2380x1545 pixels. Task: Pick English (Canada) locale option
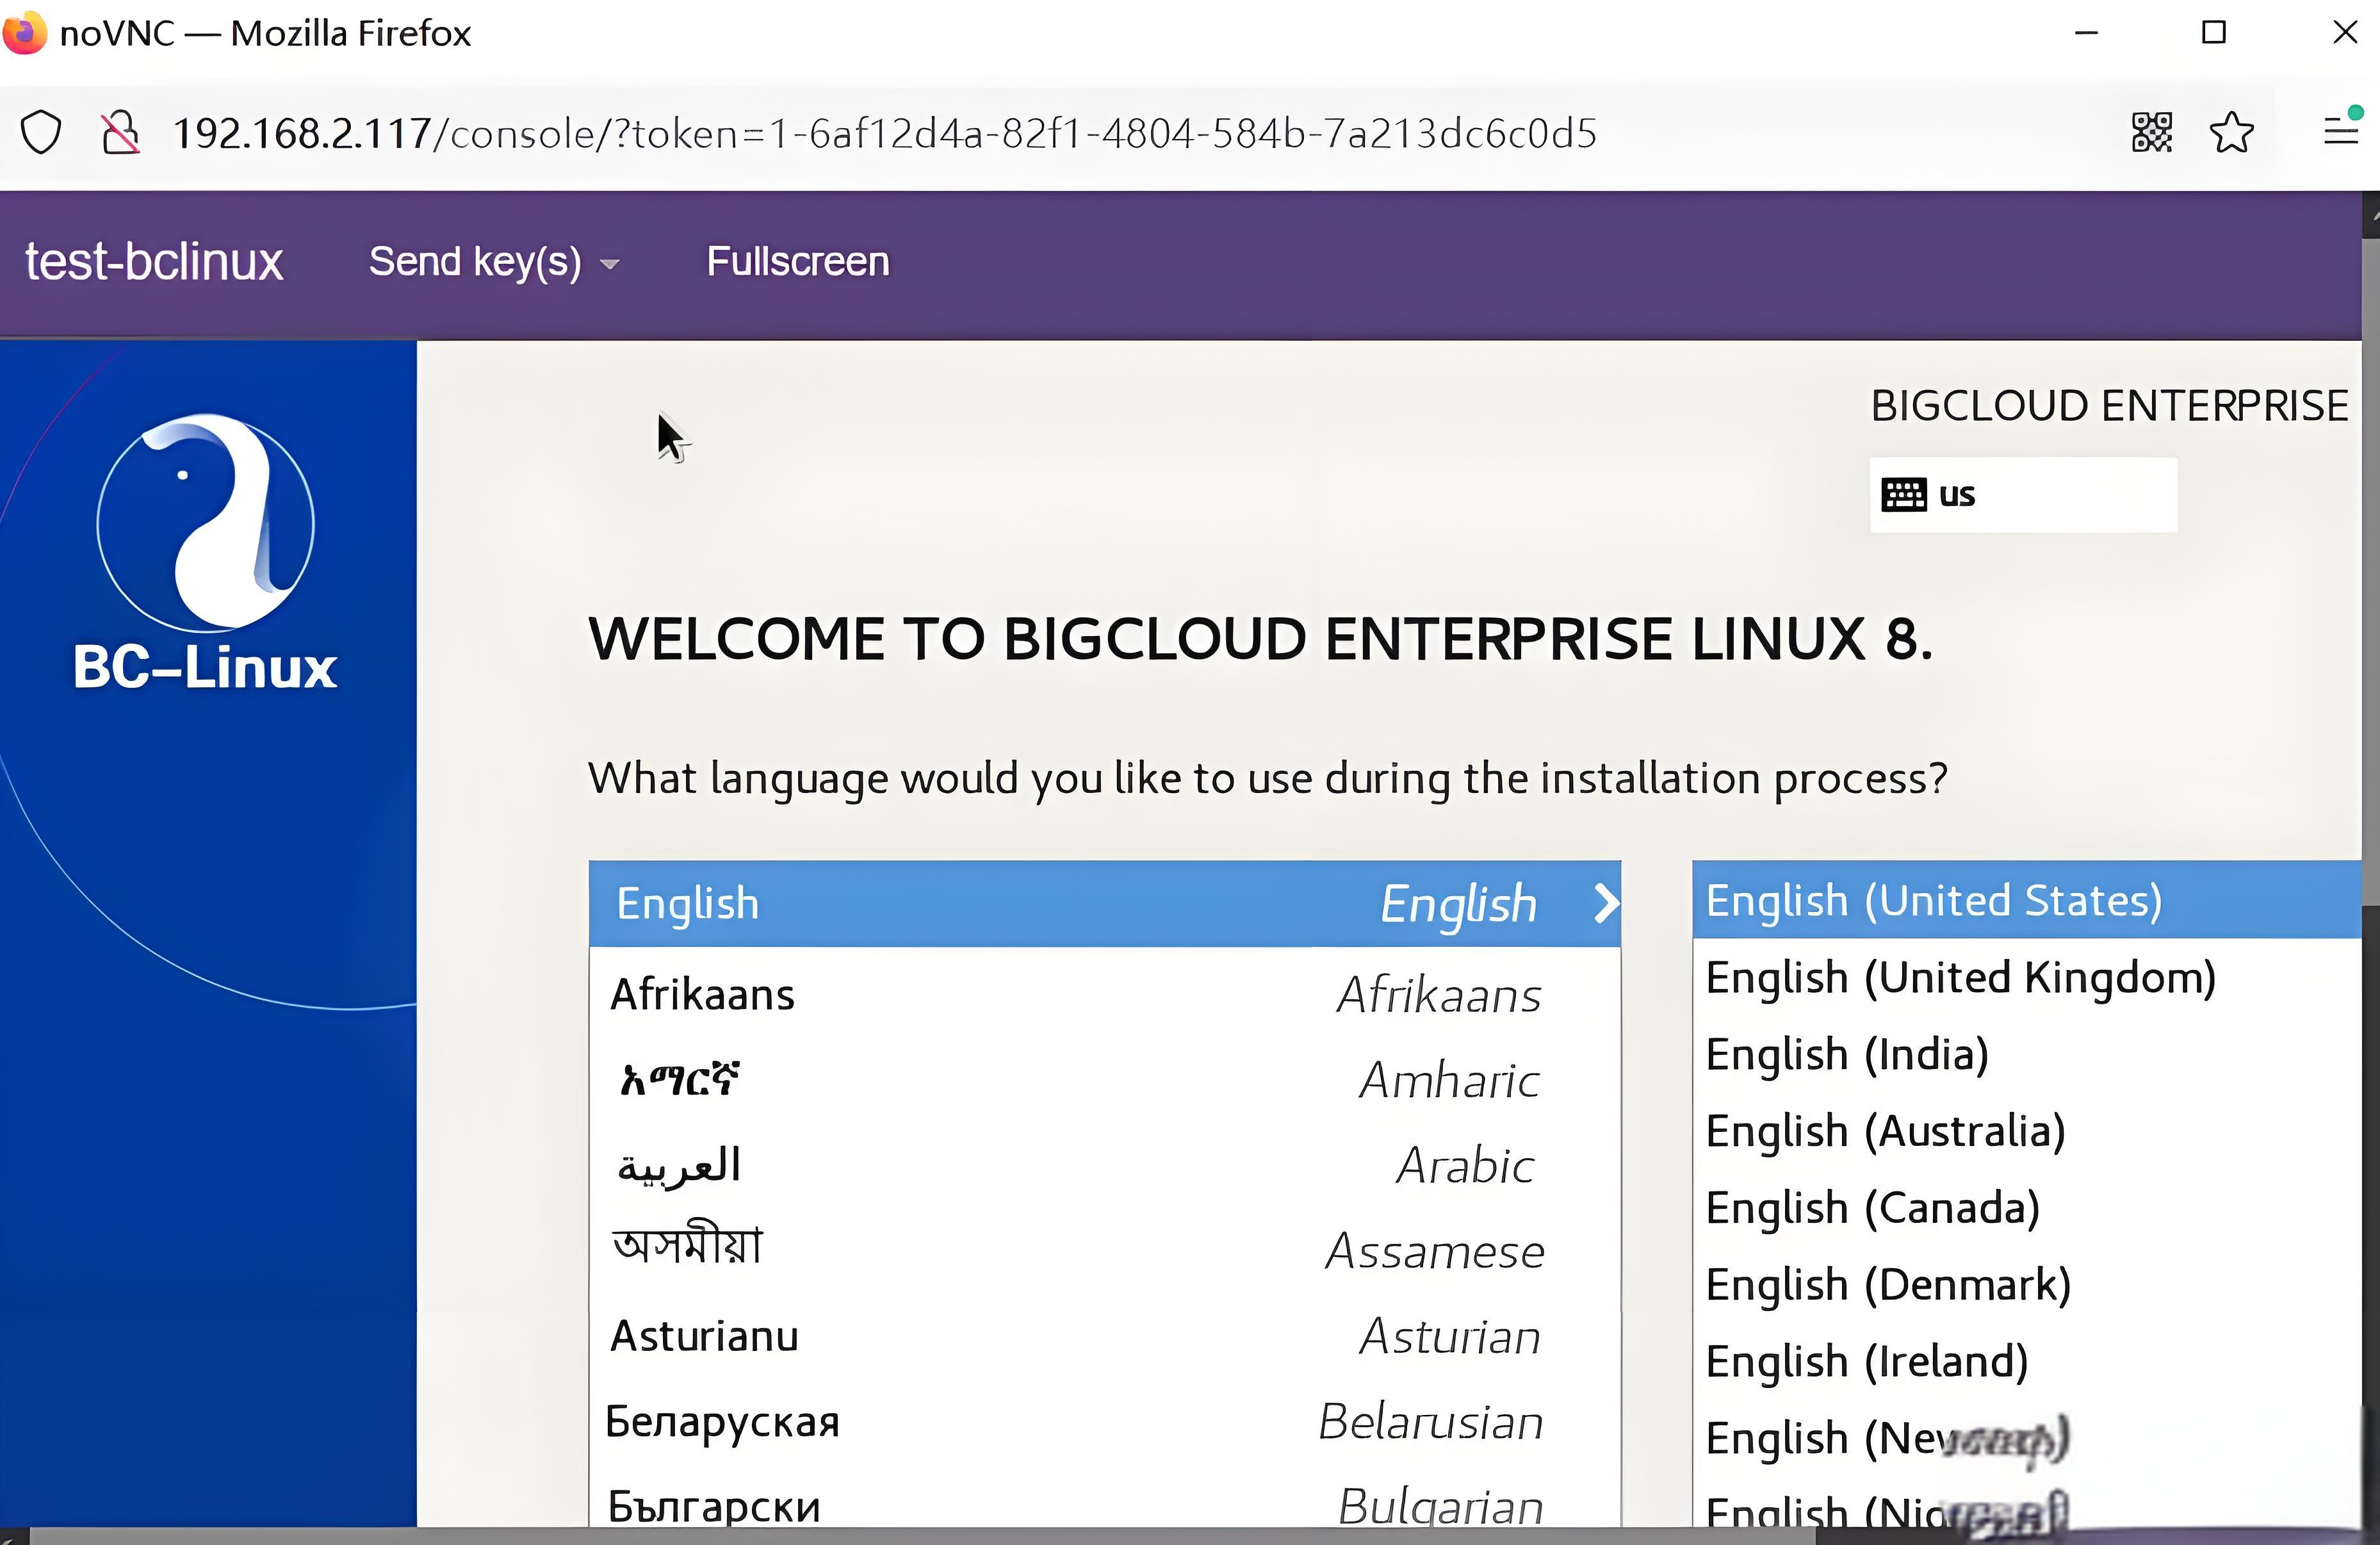point(1872,1208)
